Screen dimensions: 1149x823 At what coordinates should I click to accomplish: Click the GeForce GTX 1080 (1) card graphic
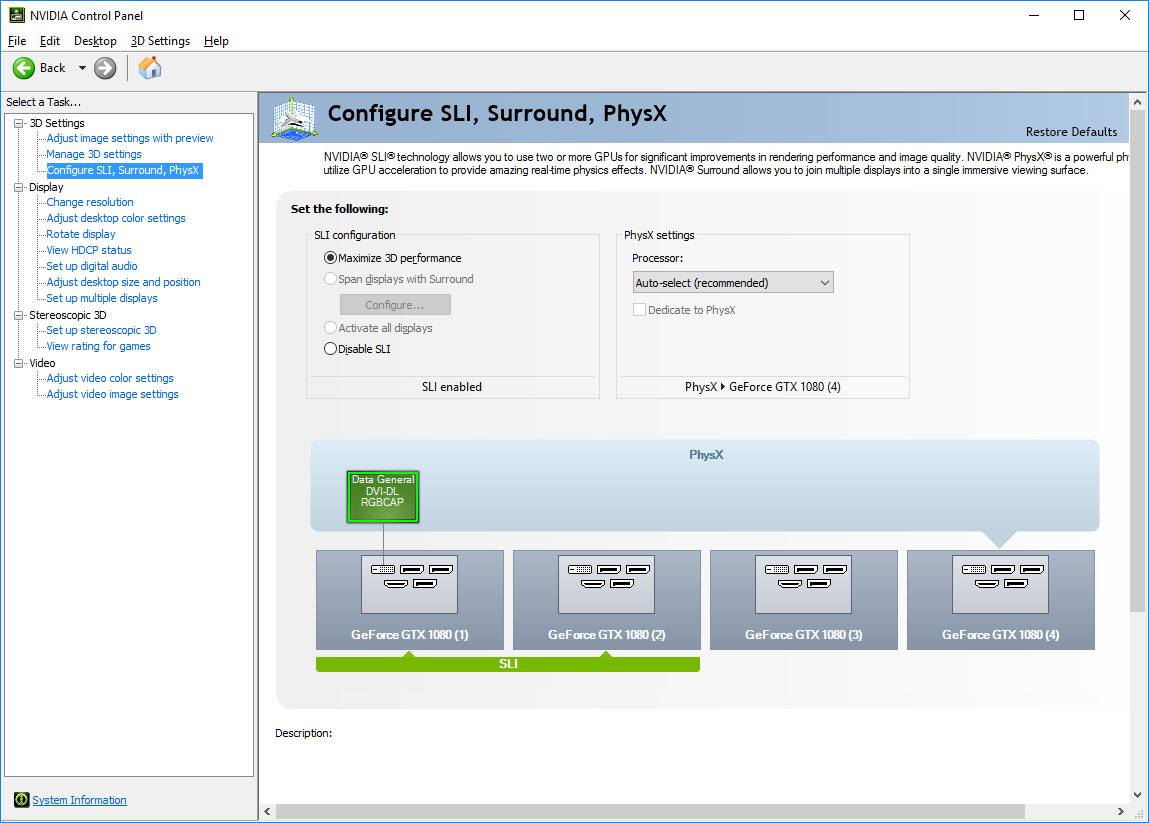[409, 584]
